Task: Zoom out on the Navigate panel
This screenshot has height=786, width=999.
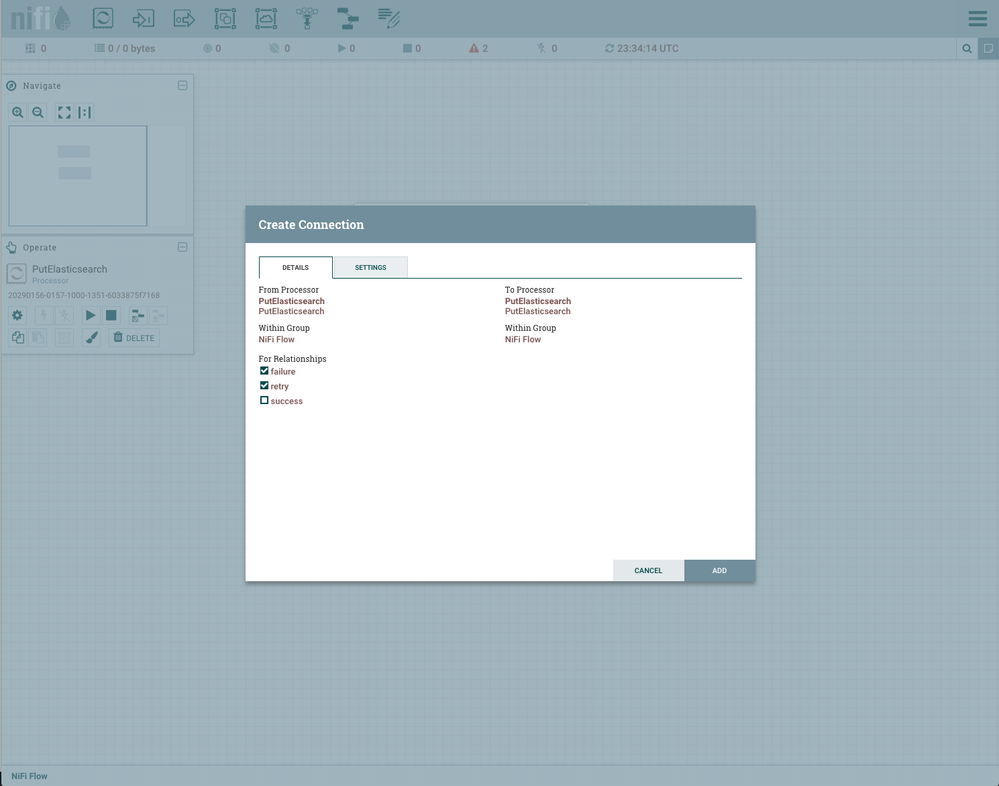Action: [x=38, y=113]
